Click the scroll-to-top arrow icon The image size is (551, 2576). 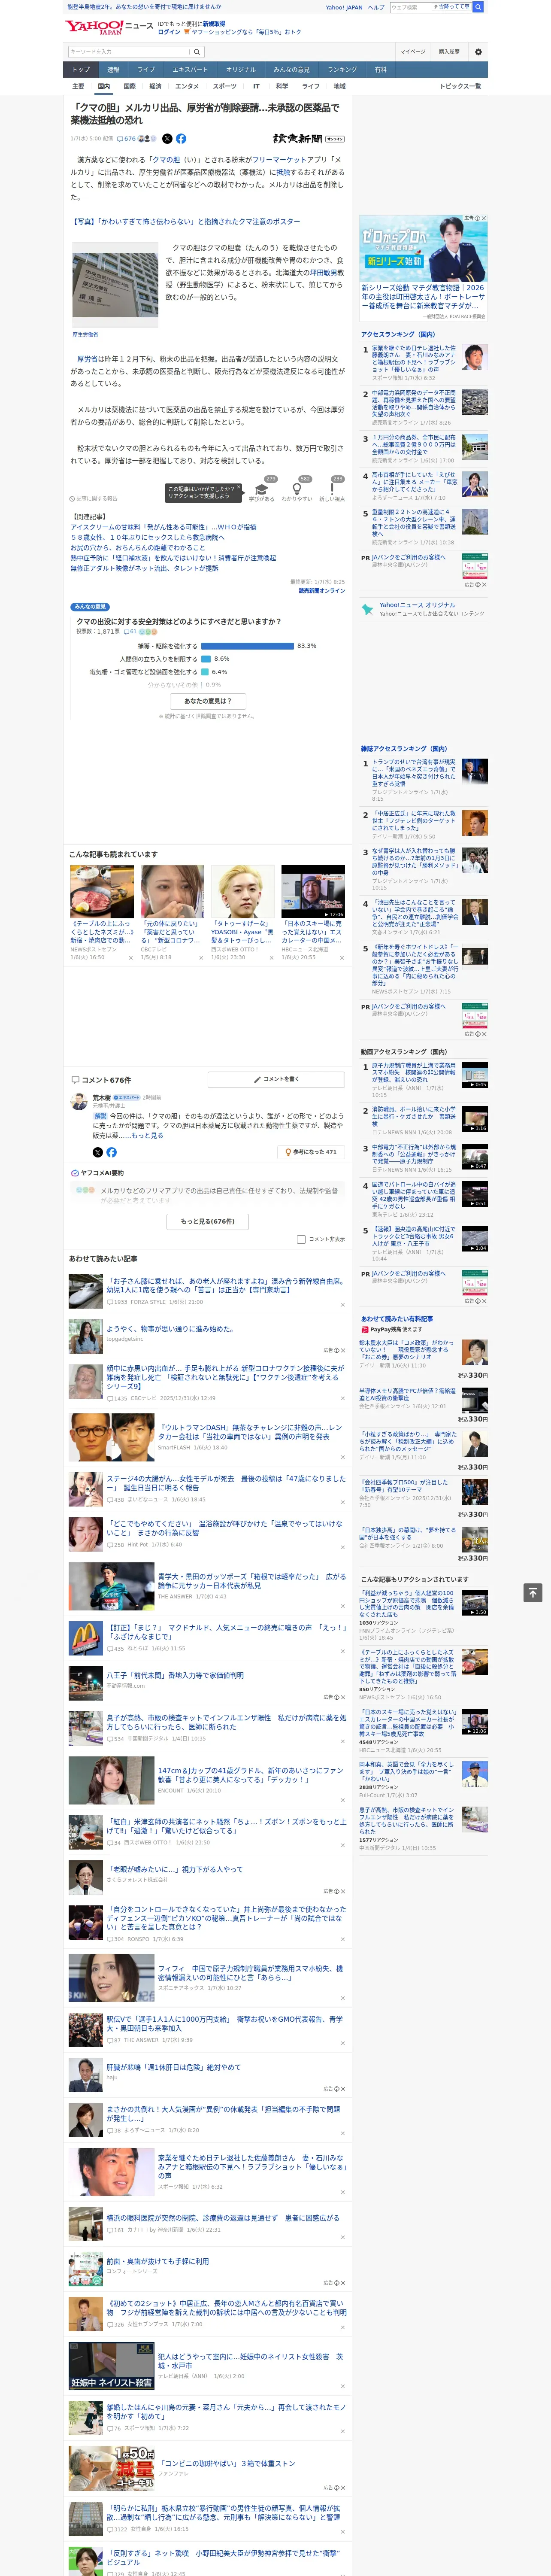533,1592
